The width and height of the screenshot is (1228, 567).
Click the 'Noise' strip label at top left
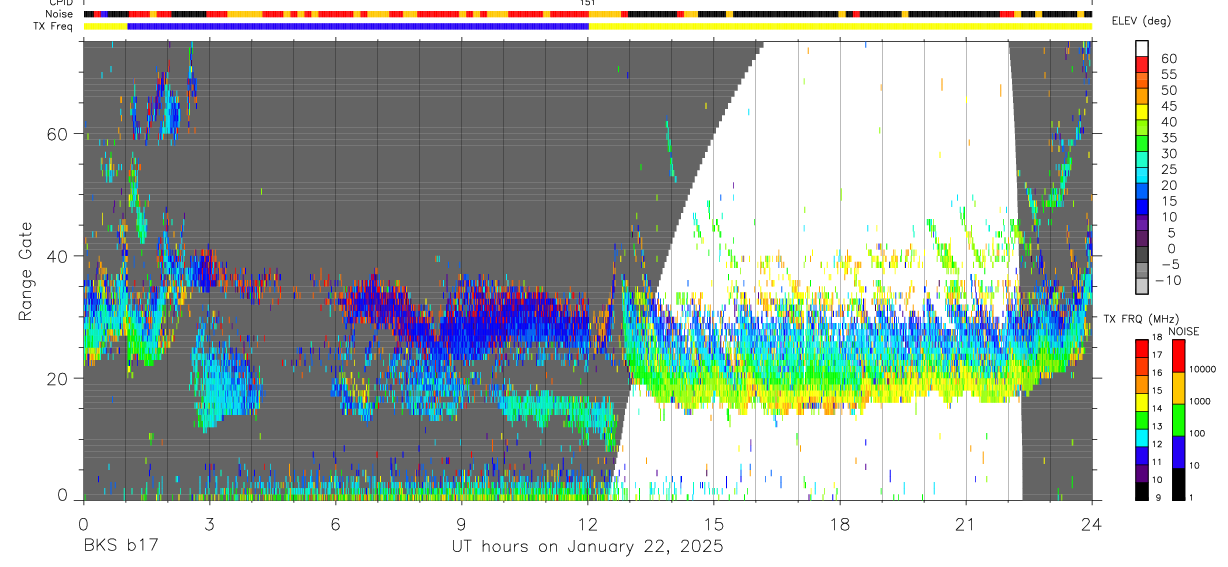(x=58, y=15)
